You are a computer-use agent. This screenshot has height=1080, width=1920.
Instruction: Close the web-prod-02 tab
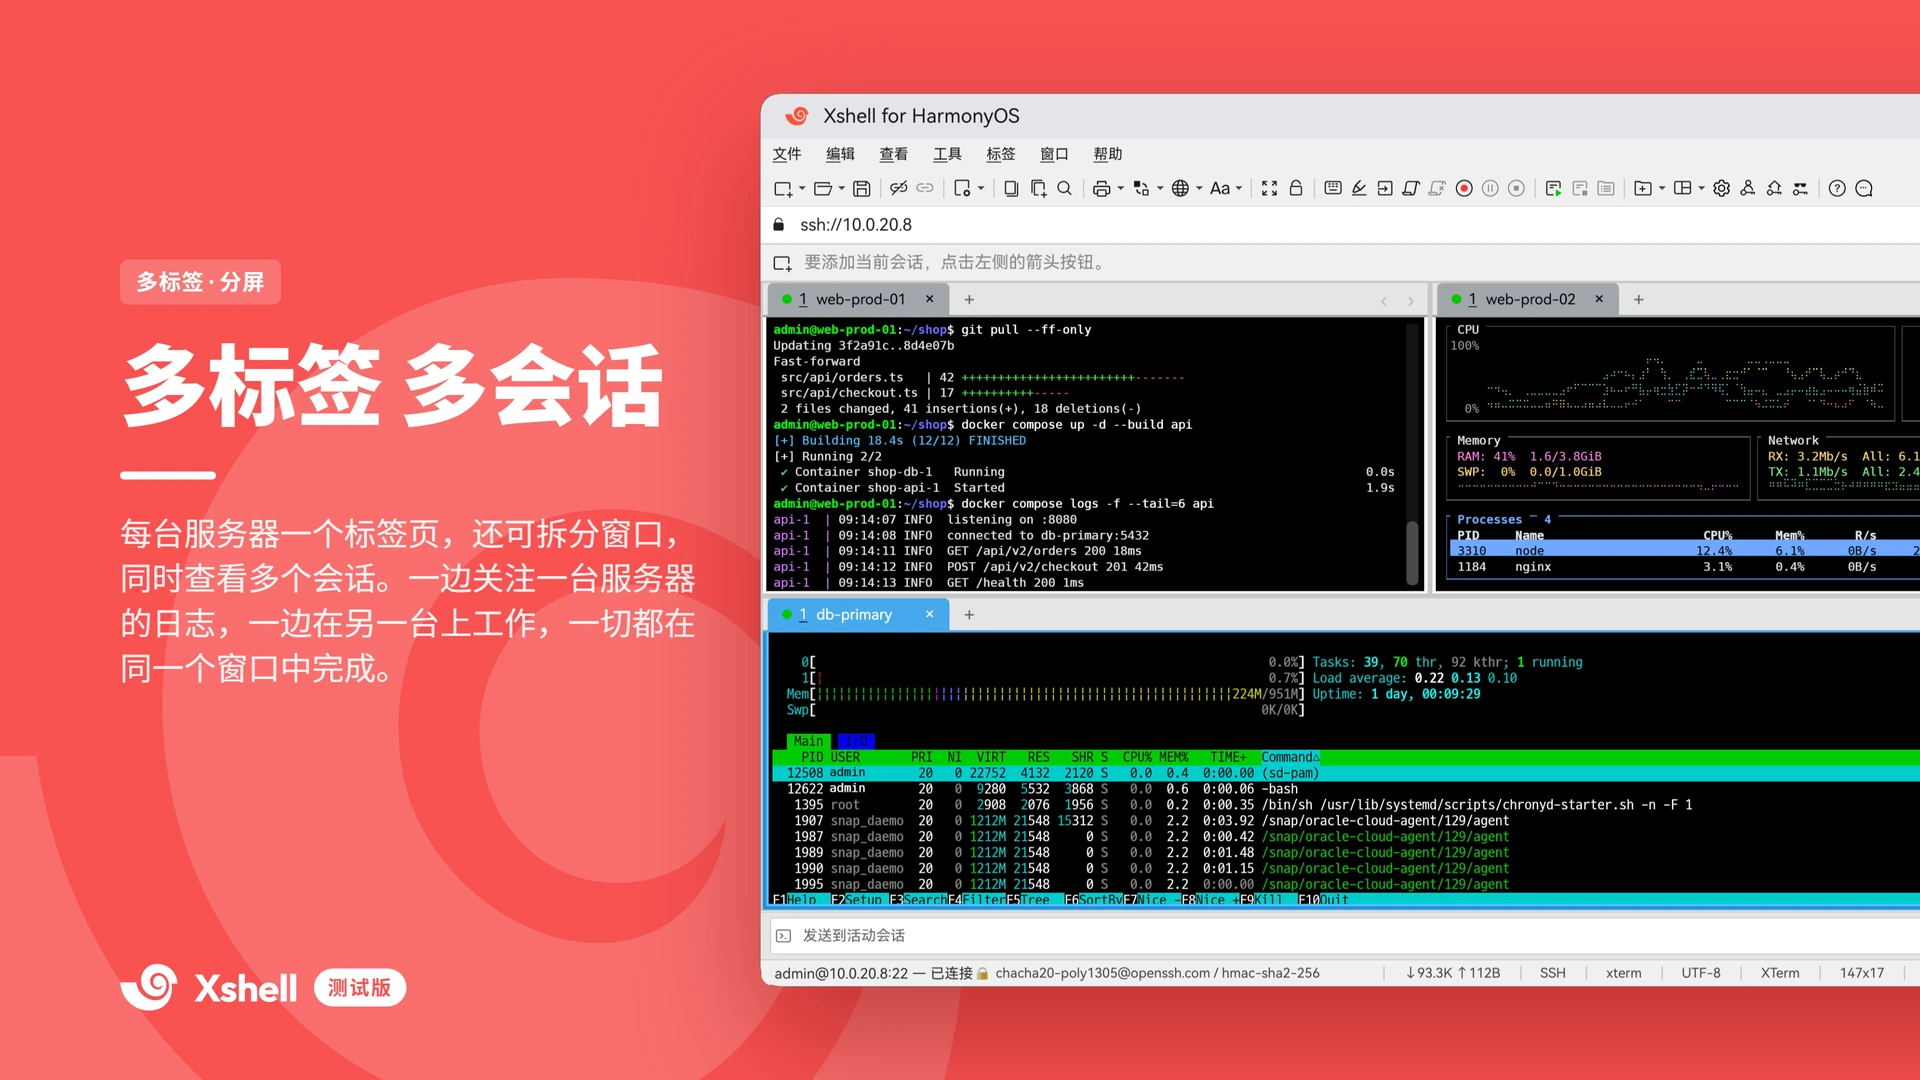(x=1599, y=299)
